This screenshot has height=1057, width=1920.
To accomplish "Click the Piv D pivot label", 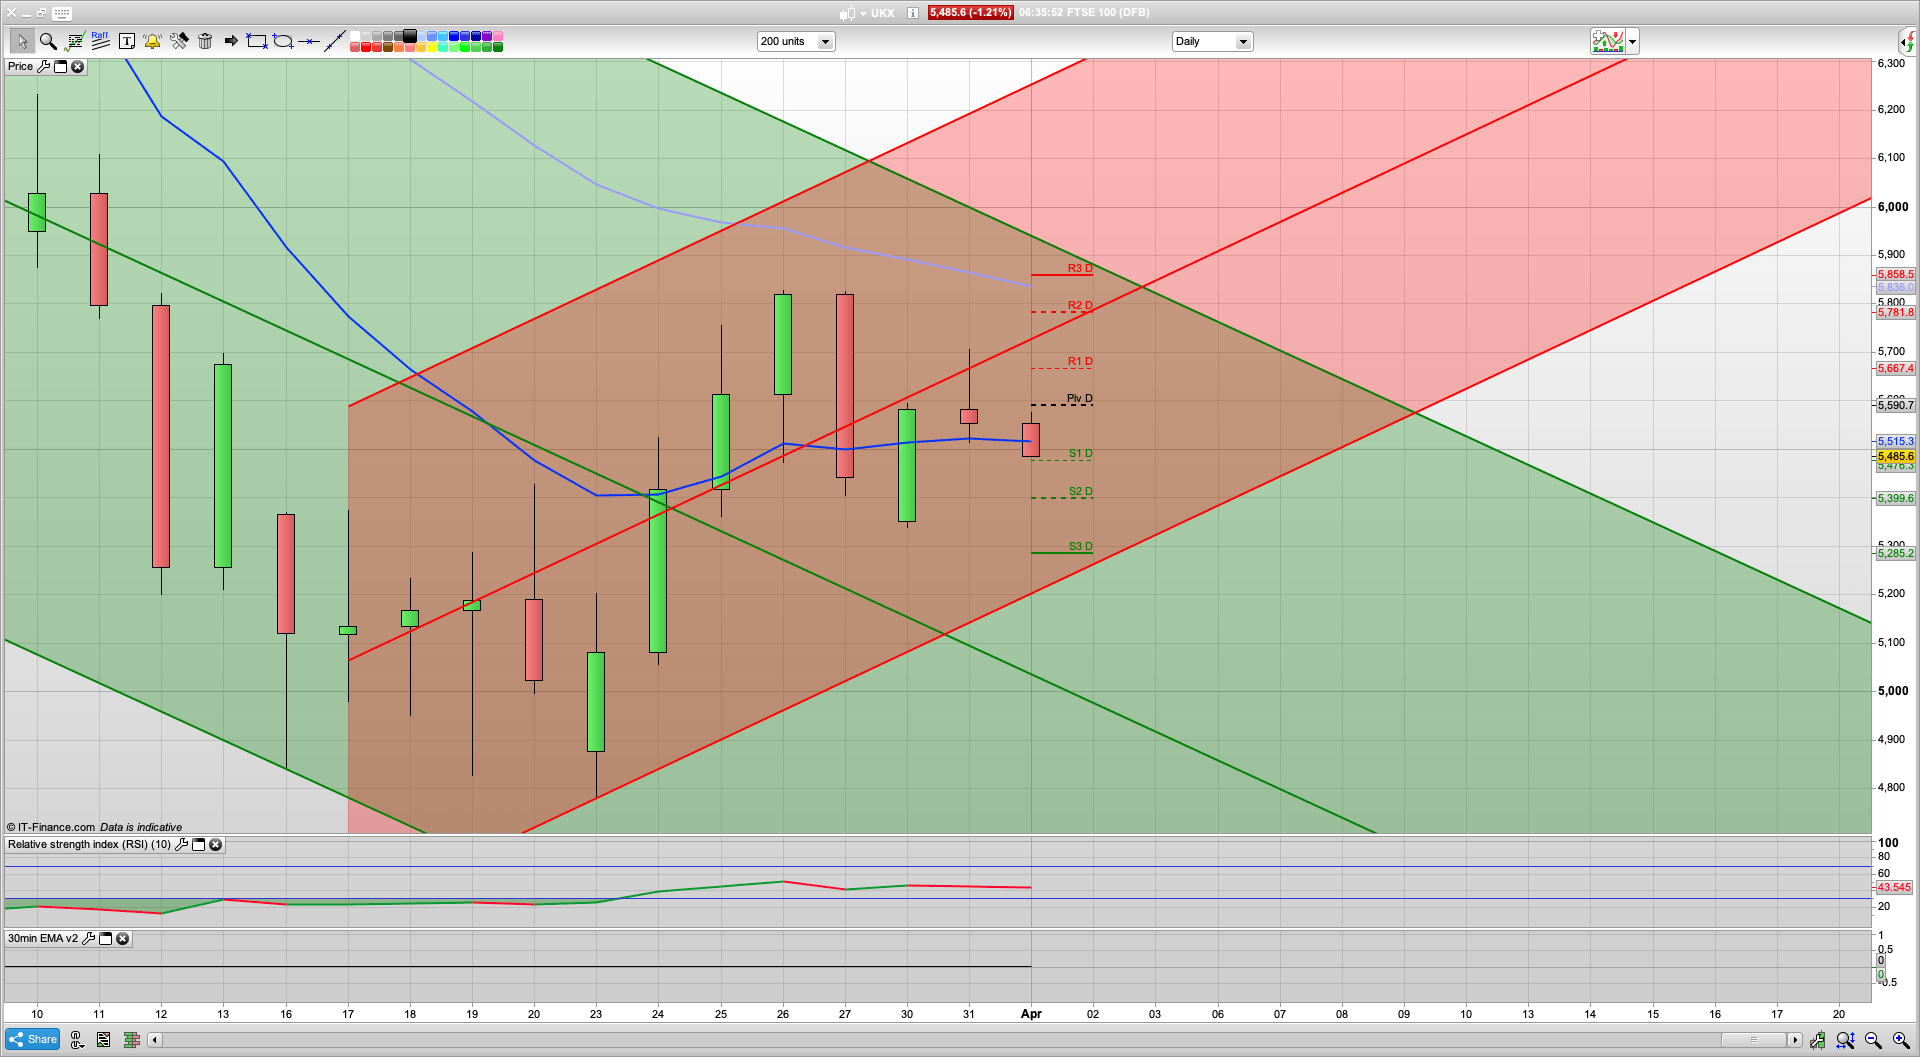I will click(1080, 398).
